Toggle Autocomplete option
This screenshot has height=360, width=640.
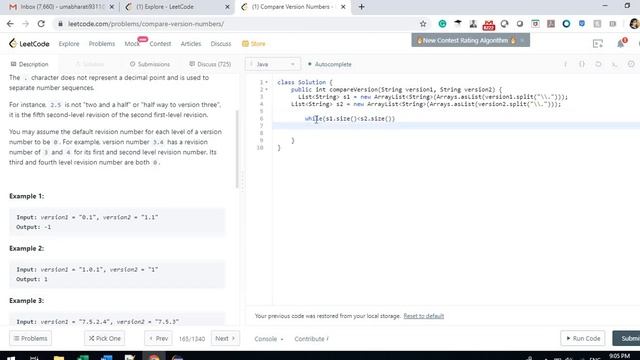coord(329,64)
